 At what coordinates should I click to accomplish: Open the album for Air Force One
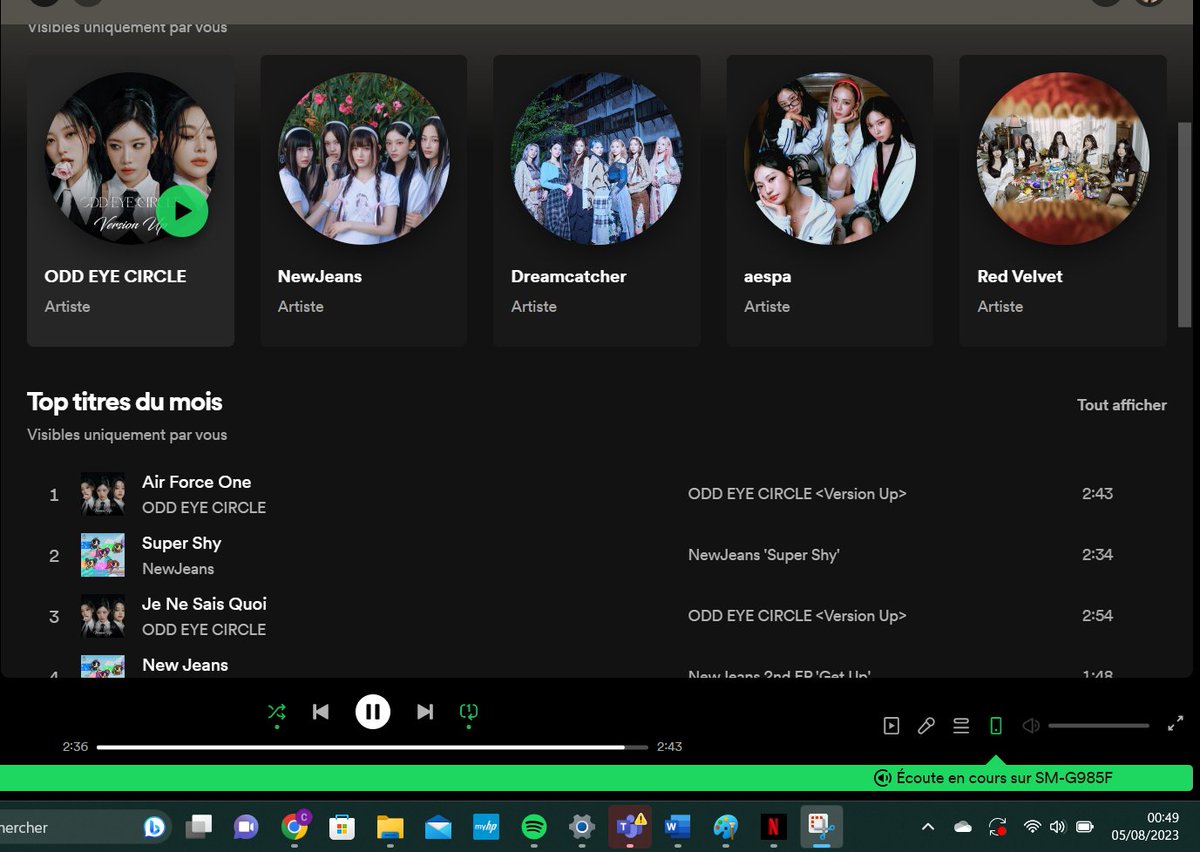coord(797,494)
